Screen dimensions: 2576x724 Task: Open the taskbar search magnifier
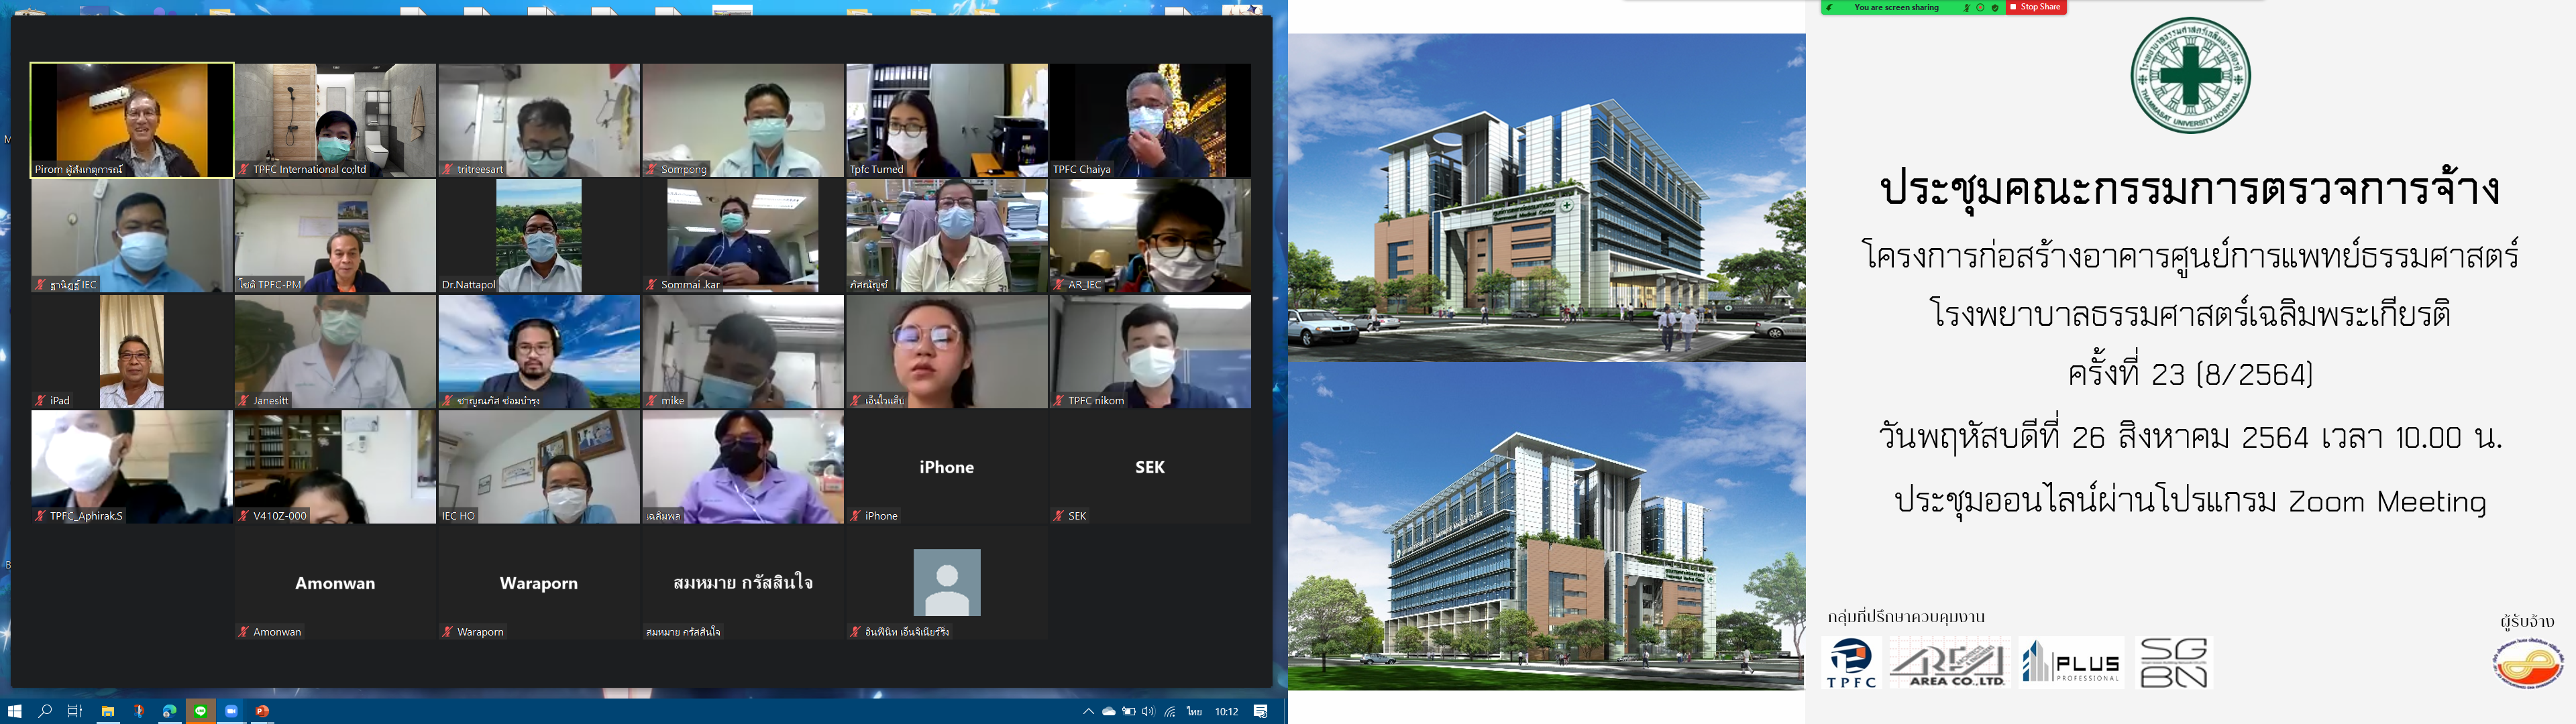point(45,711)
